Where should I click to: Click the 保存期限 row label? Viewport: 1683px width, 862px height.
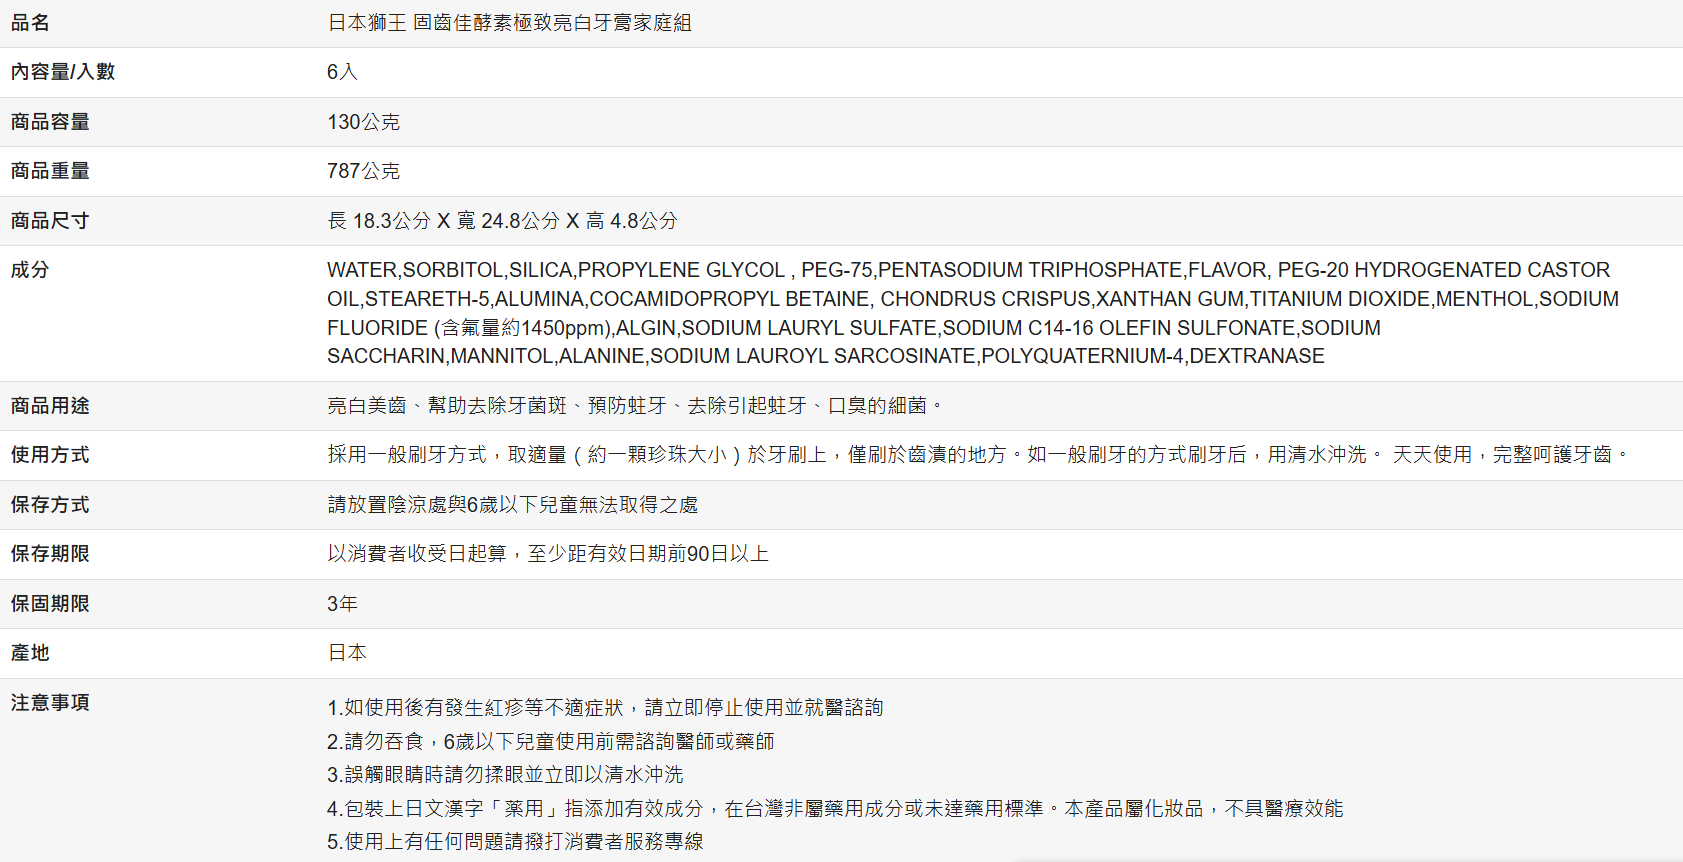(x=50, y=554)
